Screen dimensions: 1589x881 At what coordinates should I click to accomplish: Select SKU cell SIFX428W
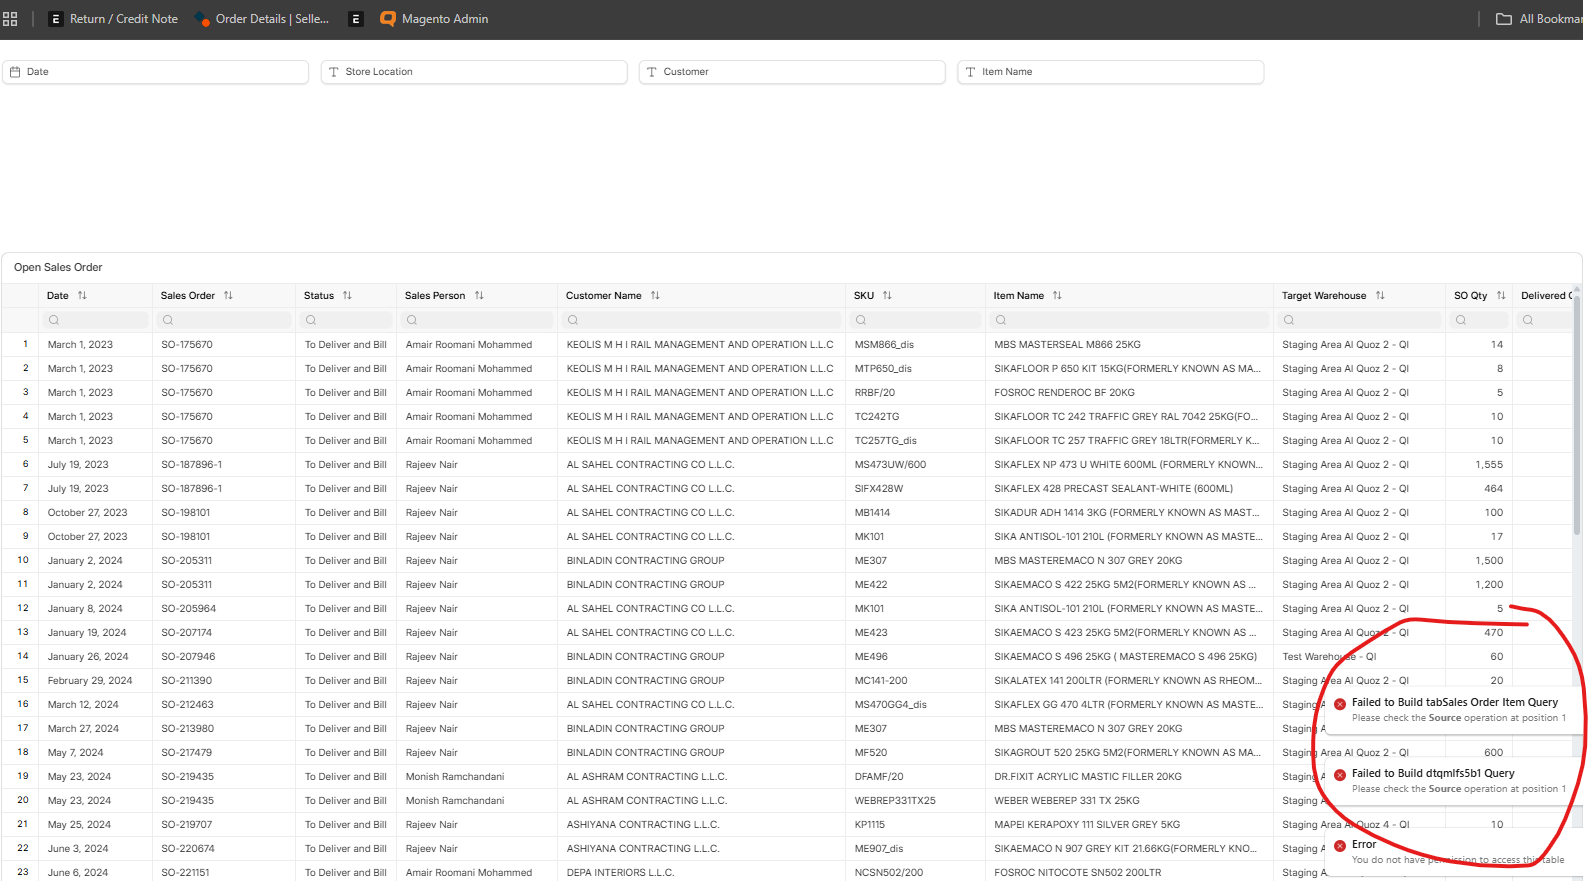tap(879, 489)
